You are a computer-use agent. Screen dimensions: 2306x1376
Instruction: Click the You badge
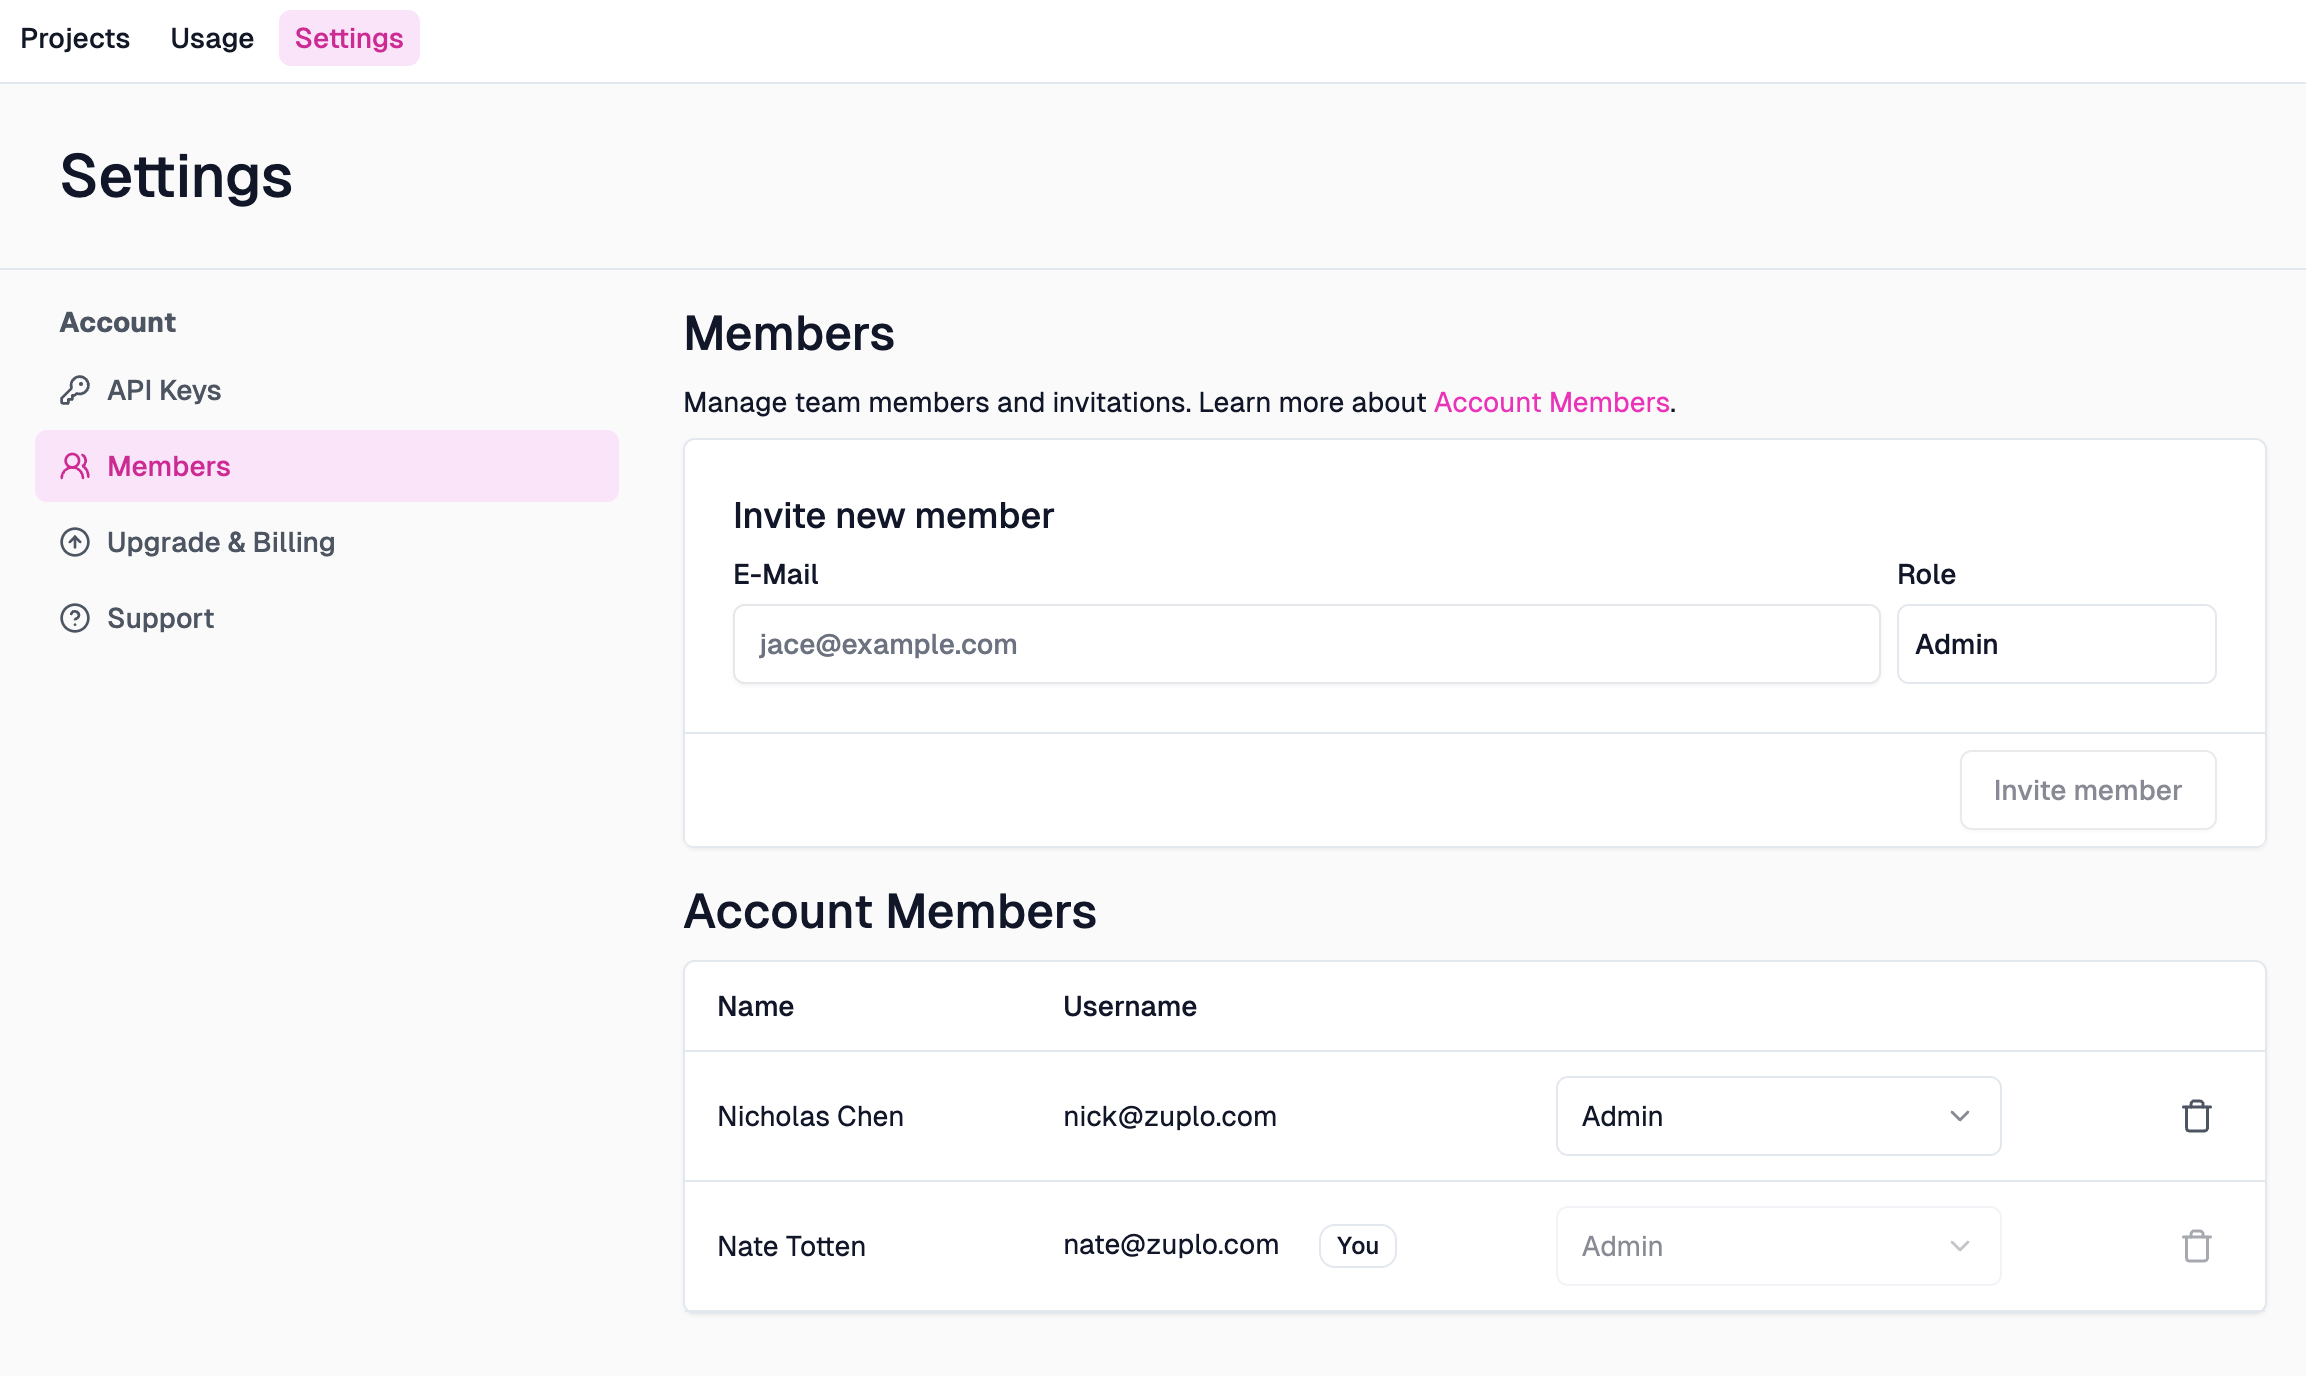click(x=1358, y=1246)
